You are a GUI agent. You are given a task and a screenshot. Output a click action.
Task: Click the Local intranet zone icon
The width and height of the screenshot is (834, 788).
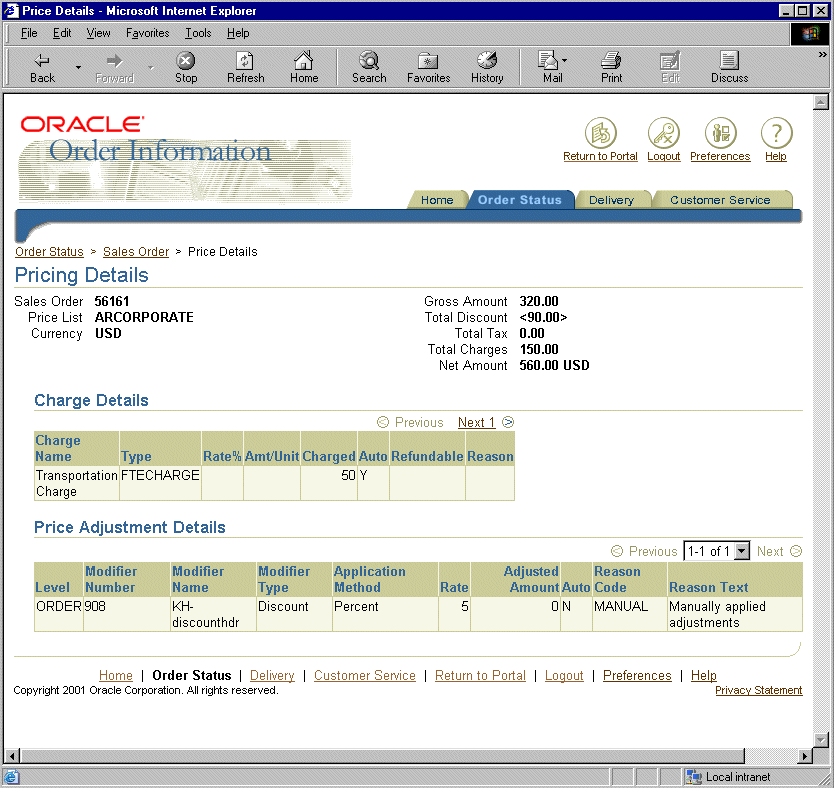pos(693,777)
